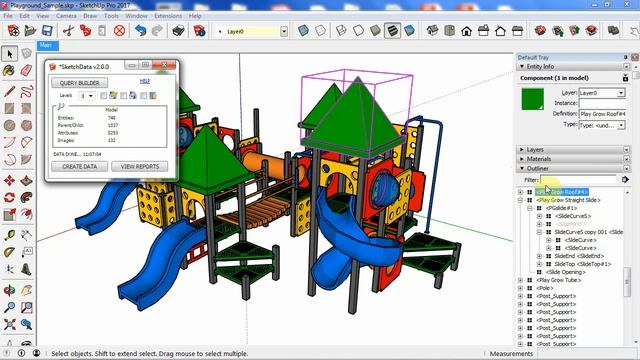Viewport: 640px width, 360px height.
Task: Expand the Layers tray panel
Action: pos(522,150)
